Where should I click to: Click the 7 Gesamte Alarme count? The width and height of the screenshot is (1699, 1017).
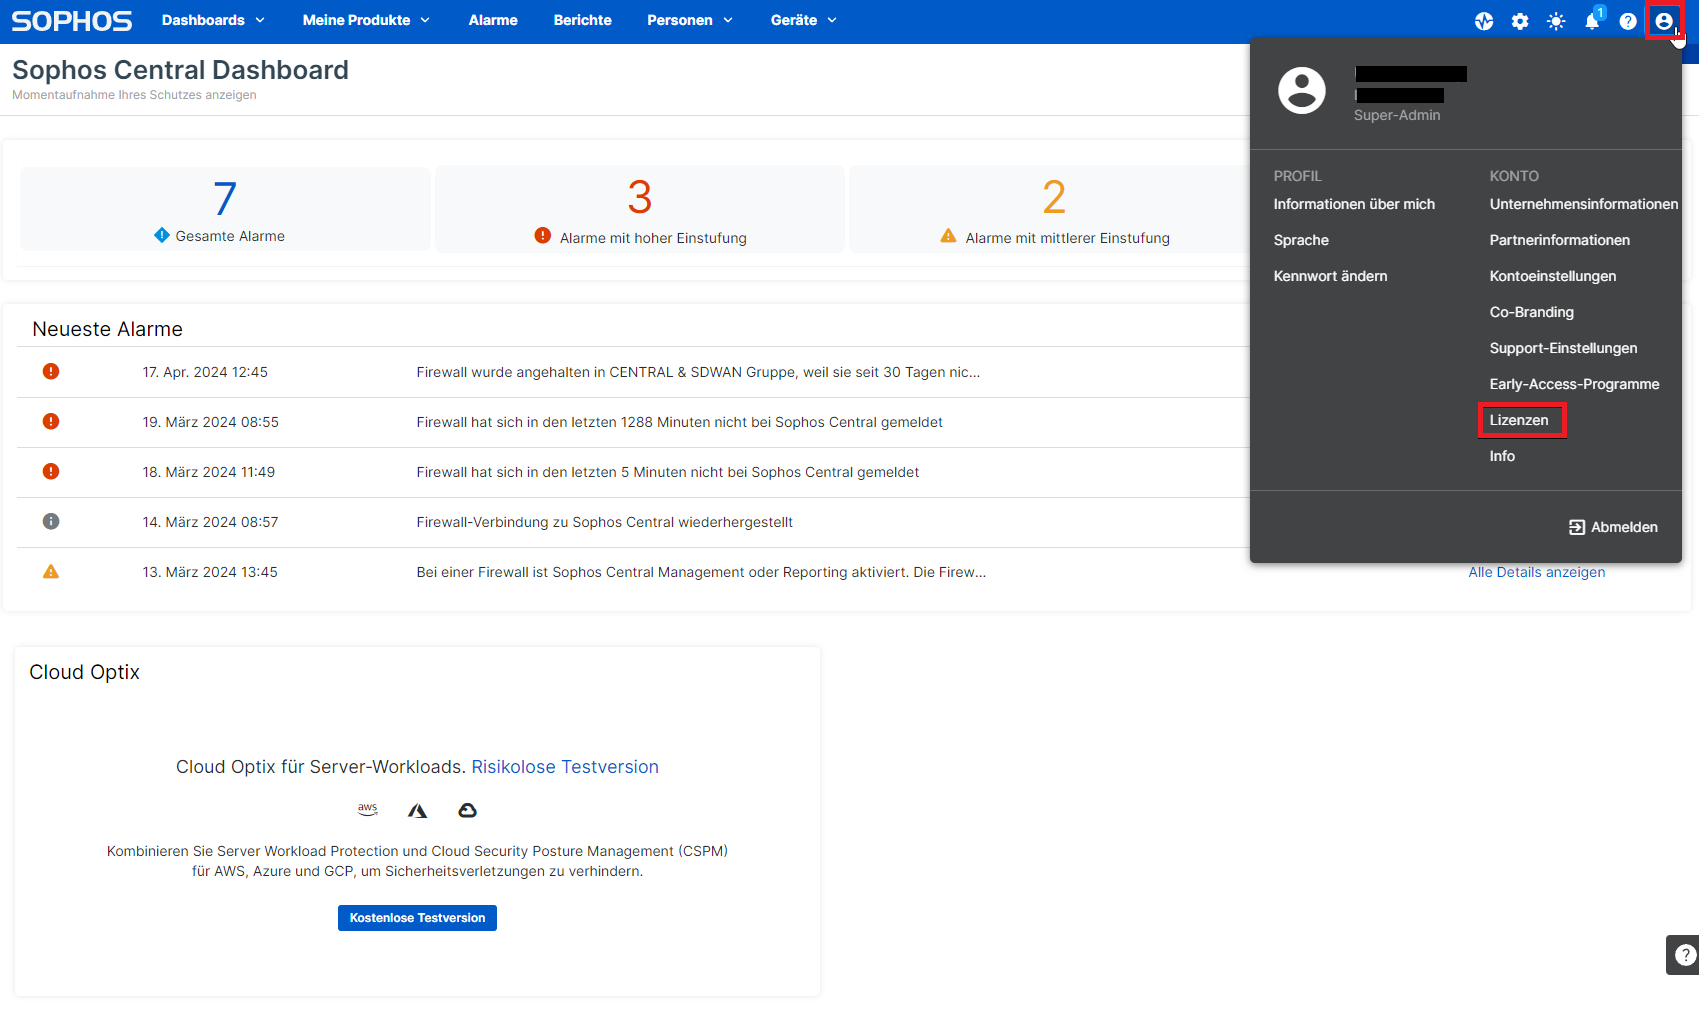tap(225, 198)
